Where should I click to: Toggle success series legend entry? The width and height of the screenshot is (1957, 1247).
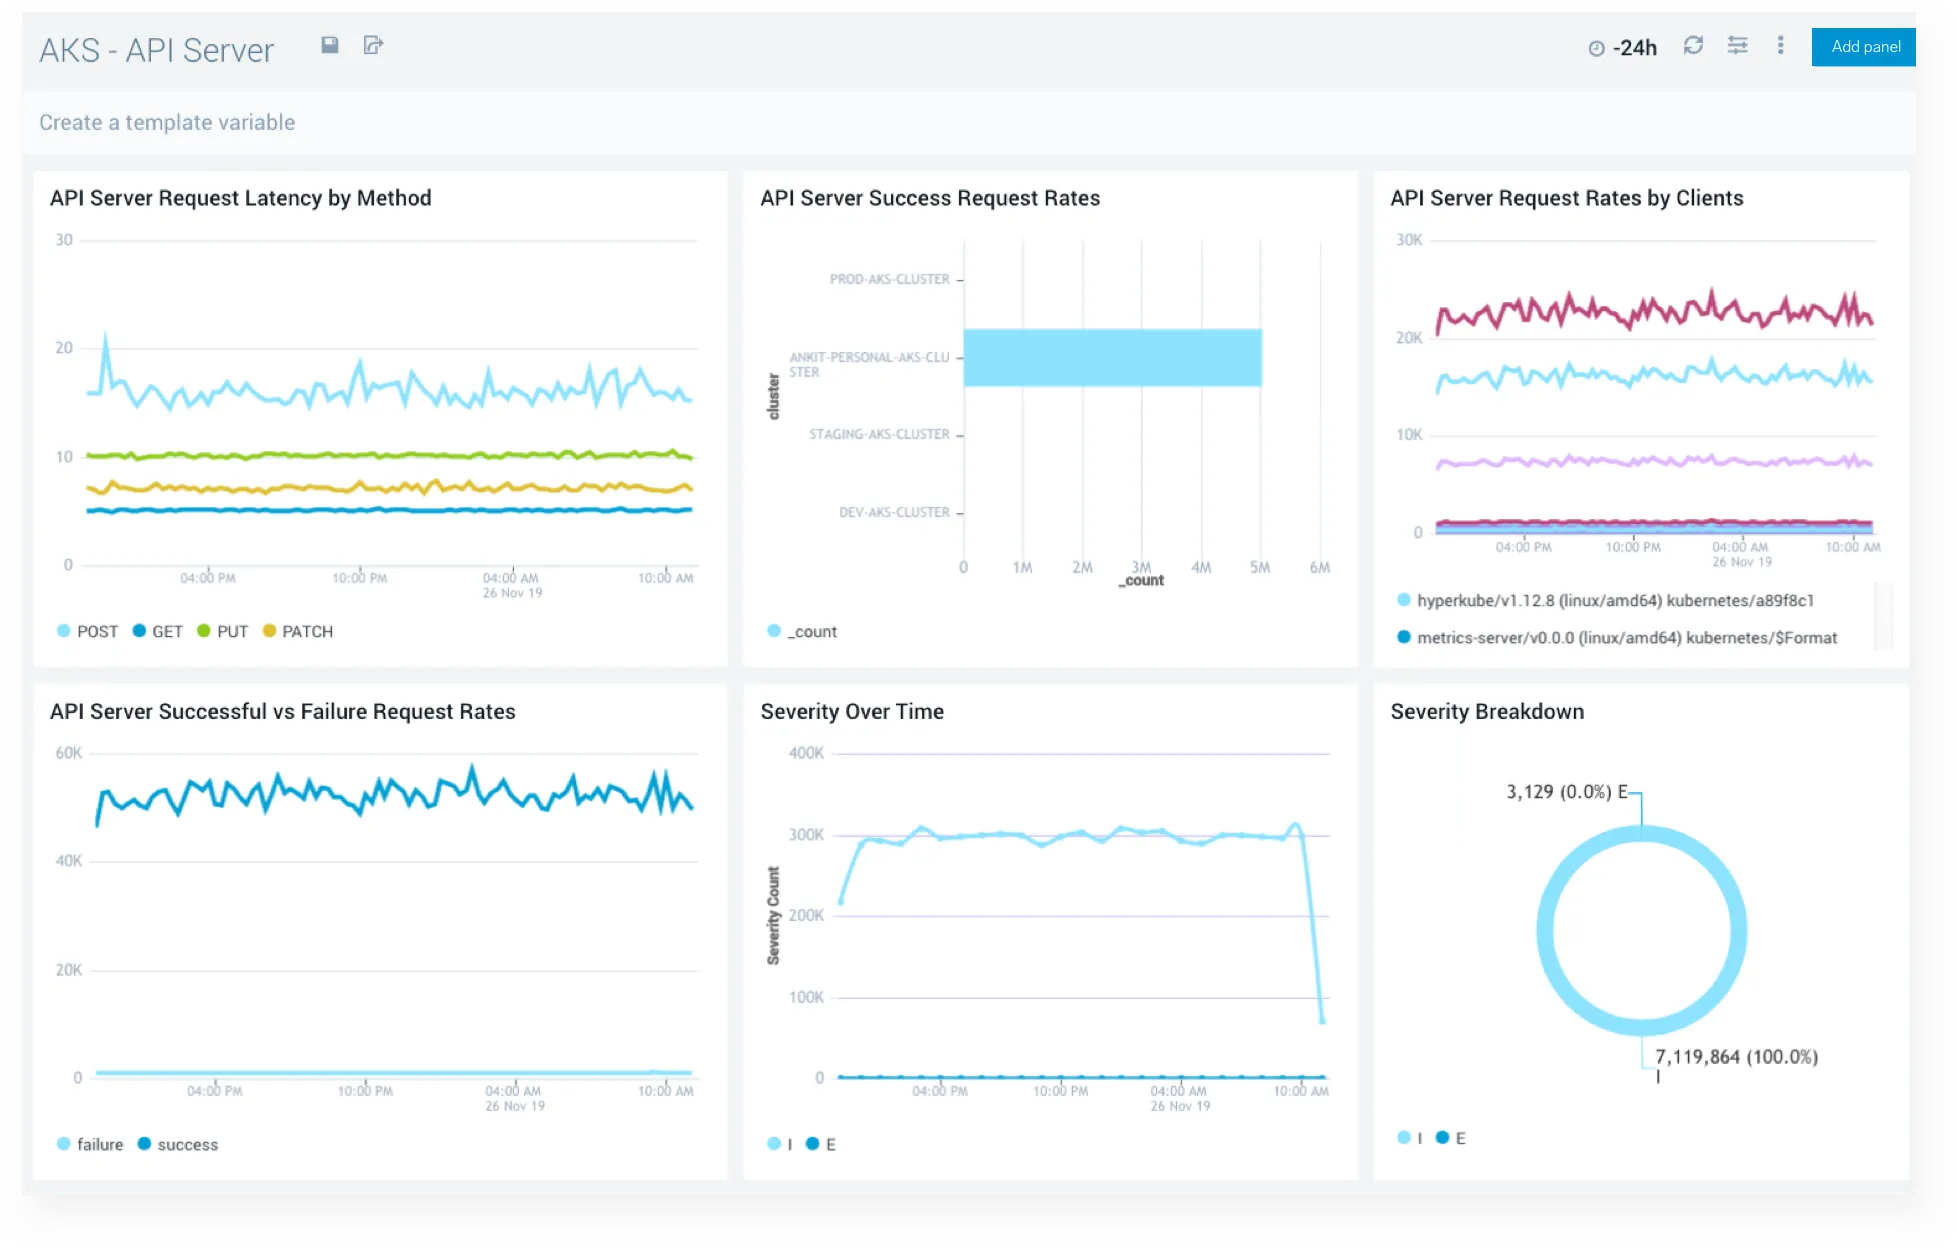[178, 1144]
